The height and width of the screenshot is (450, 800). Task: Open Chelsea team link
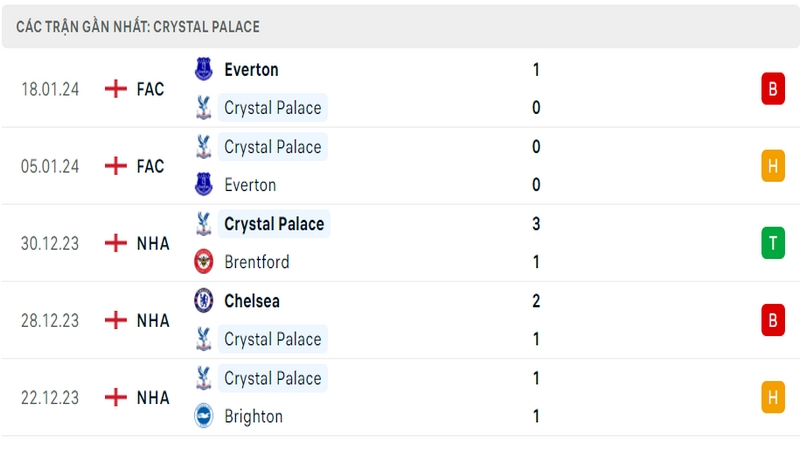click(x=252, y=301)
